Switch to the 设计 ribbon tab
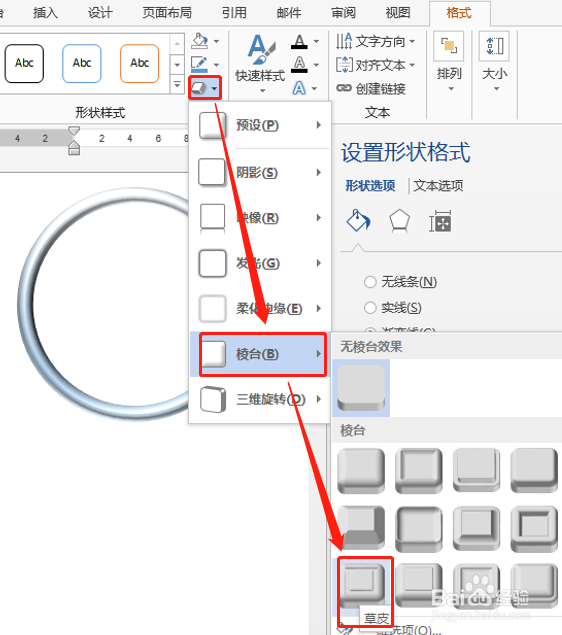The image size is (562, 635). [x=100, y=13]
